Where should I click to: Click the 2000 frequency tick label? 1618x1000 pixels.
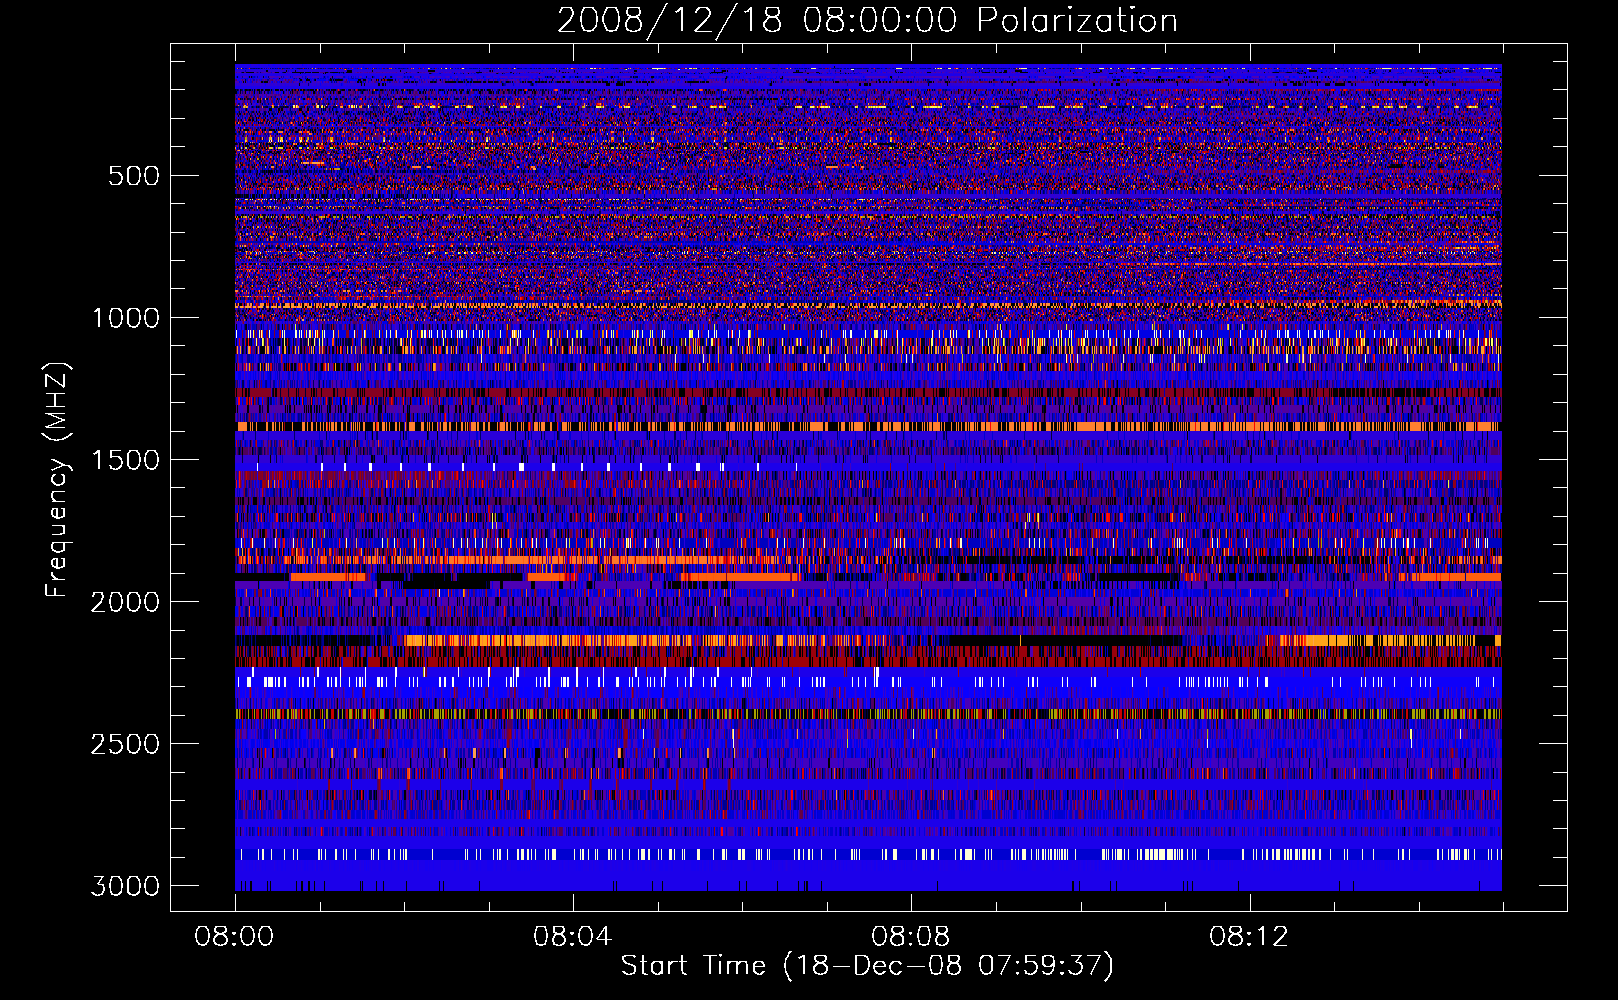(x=126, y=602)
